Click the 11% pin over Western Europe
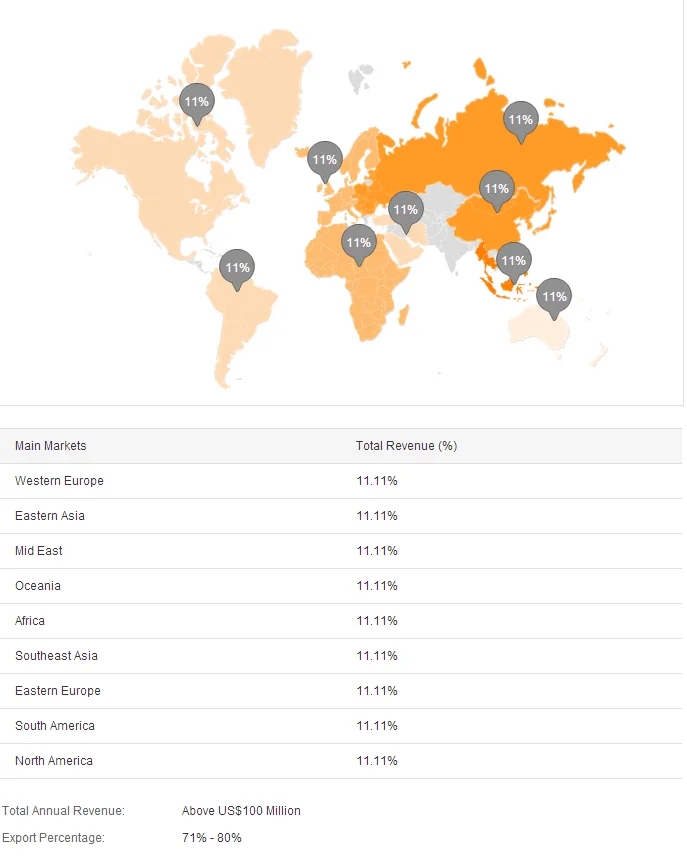687x860 pixels. (324, 159)
